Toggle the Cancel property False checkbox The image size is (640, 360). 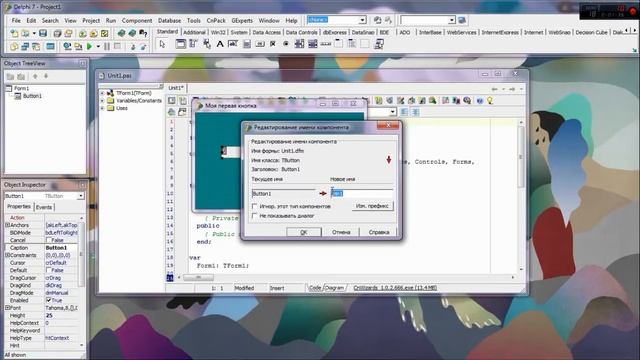click(49, 240)
